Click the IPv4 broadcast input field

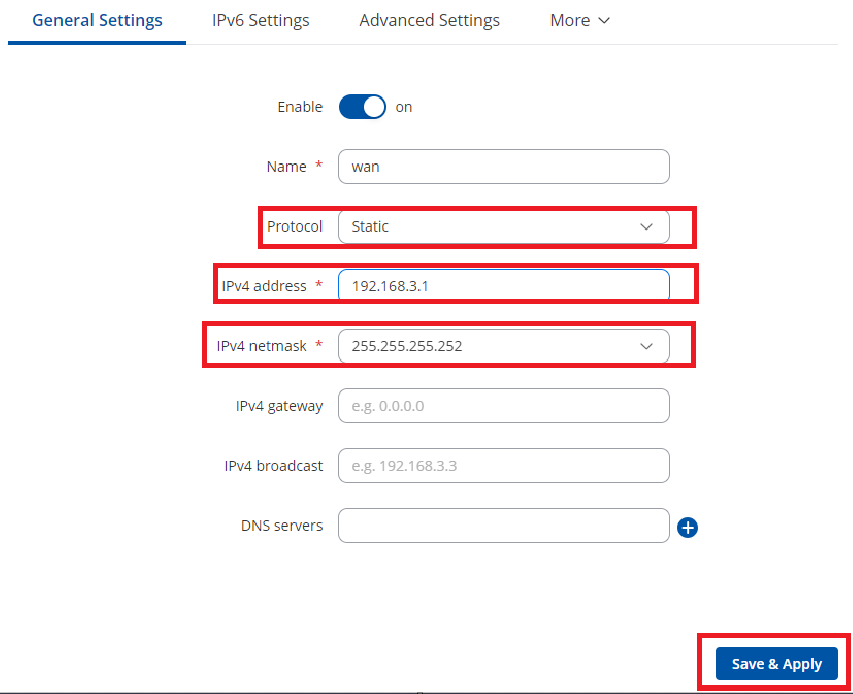tap(503, 466)
